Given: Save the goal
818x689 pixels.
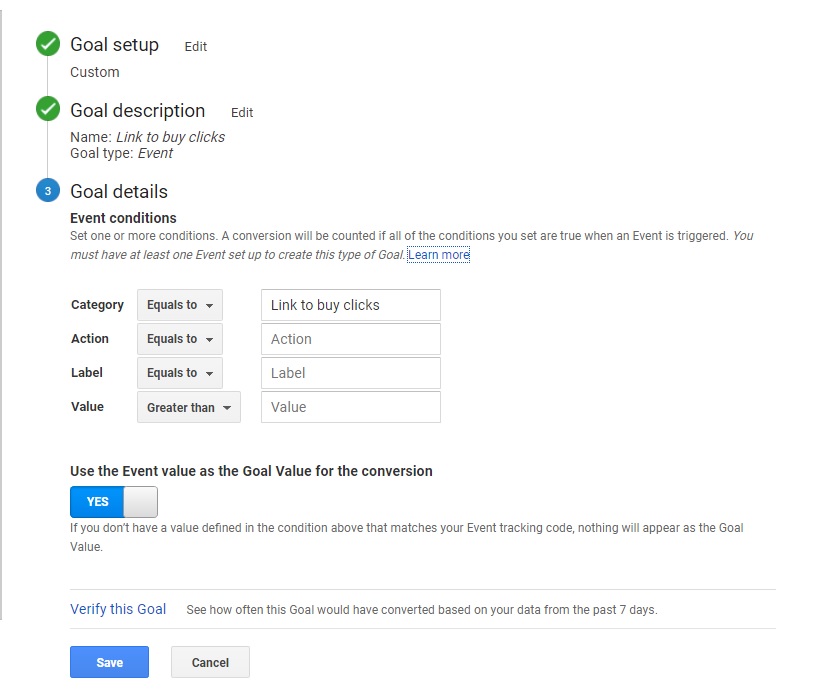Looking at the screenshot, I should (x=109, y=662).
